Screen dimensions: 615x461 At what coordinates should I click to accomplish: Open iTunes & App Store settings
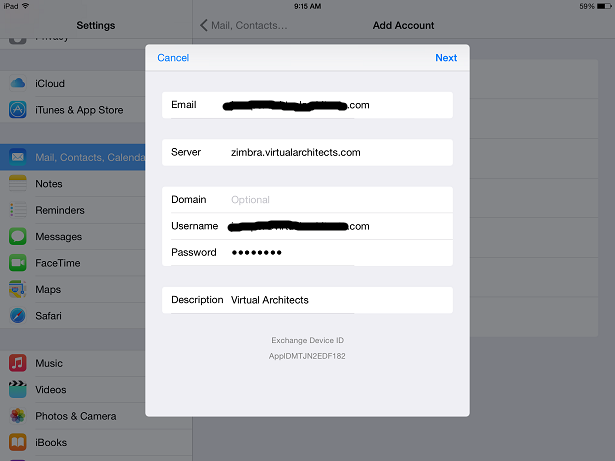[x=73, y=110]
